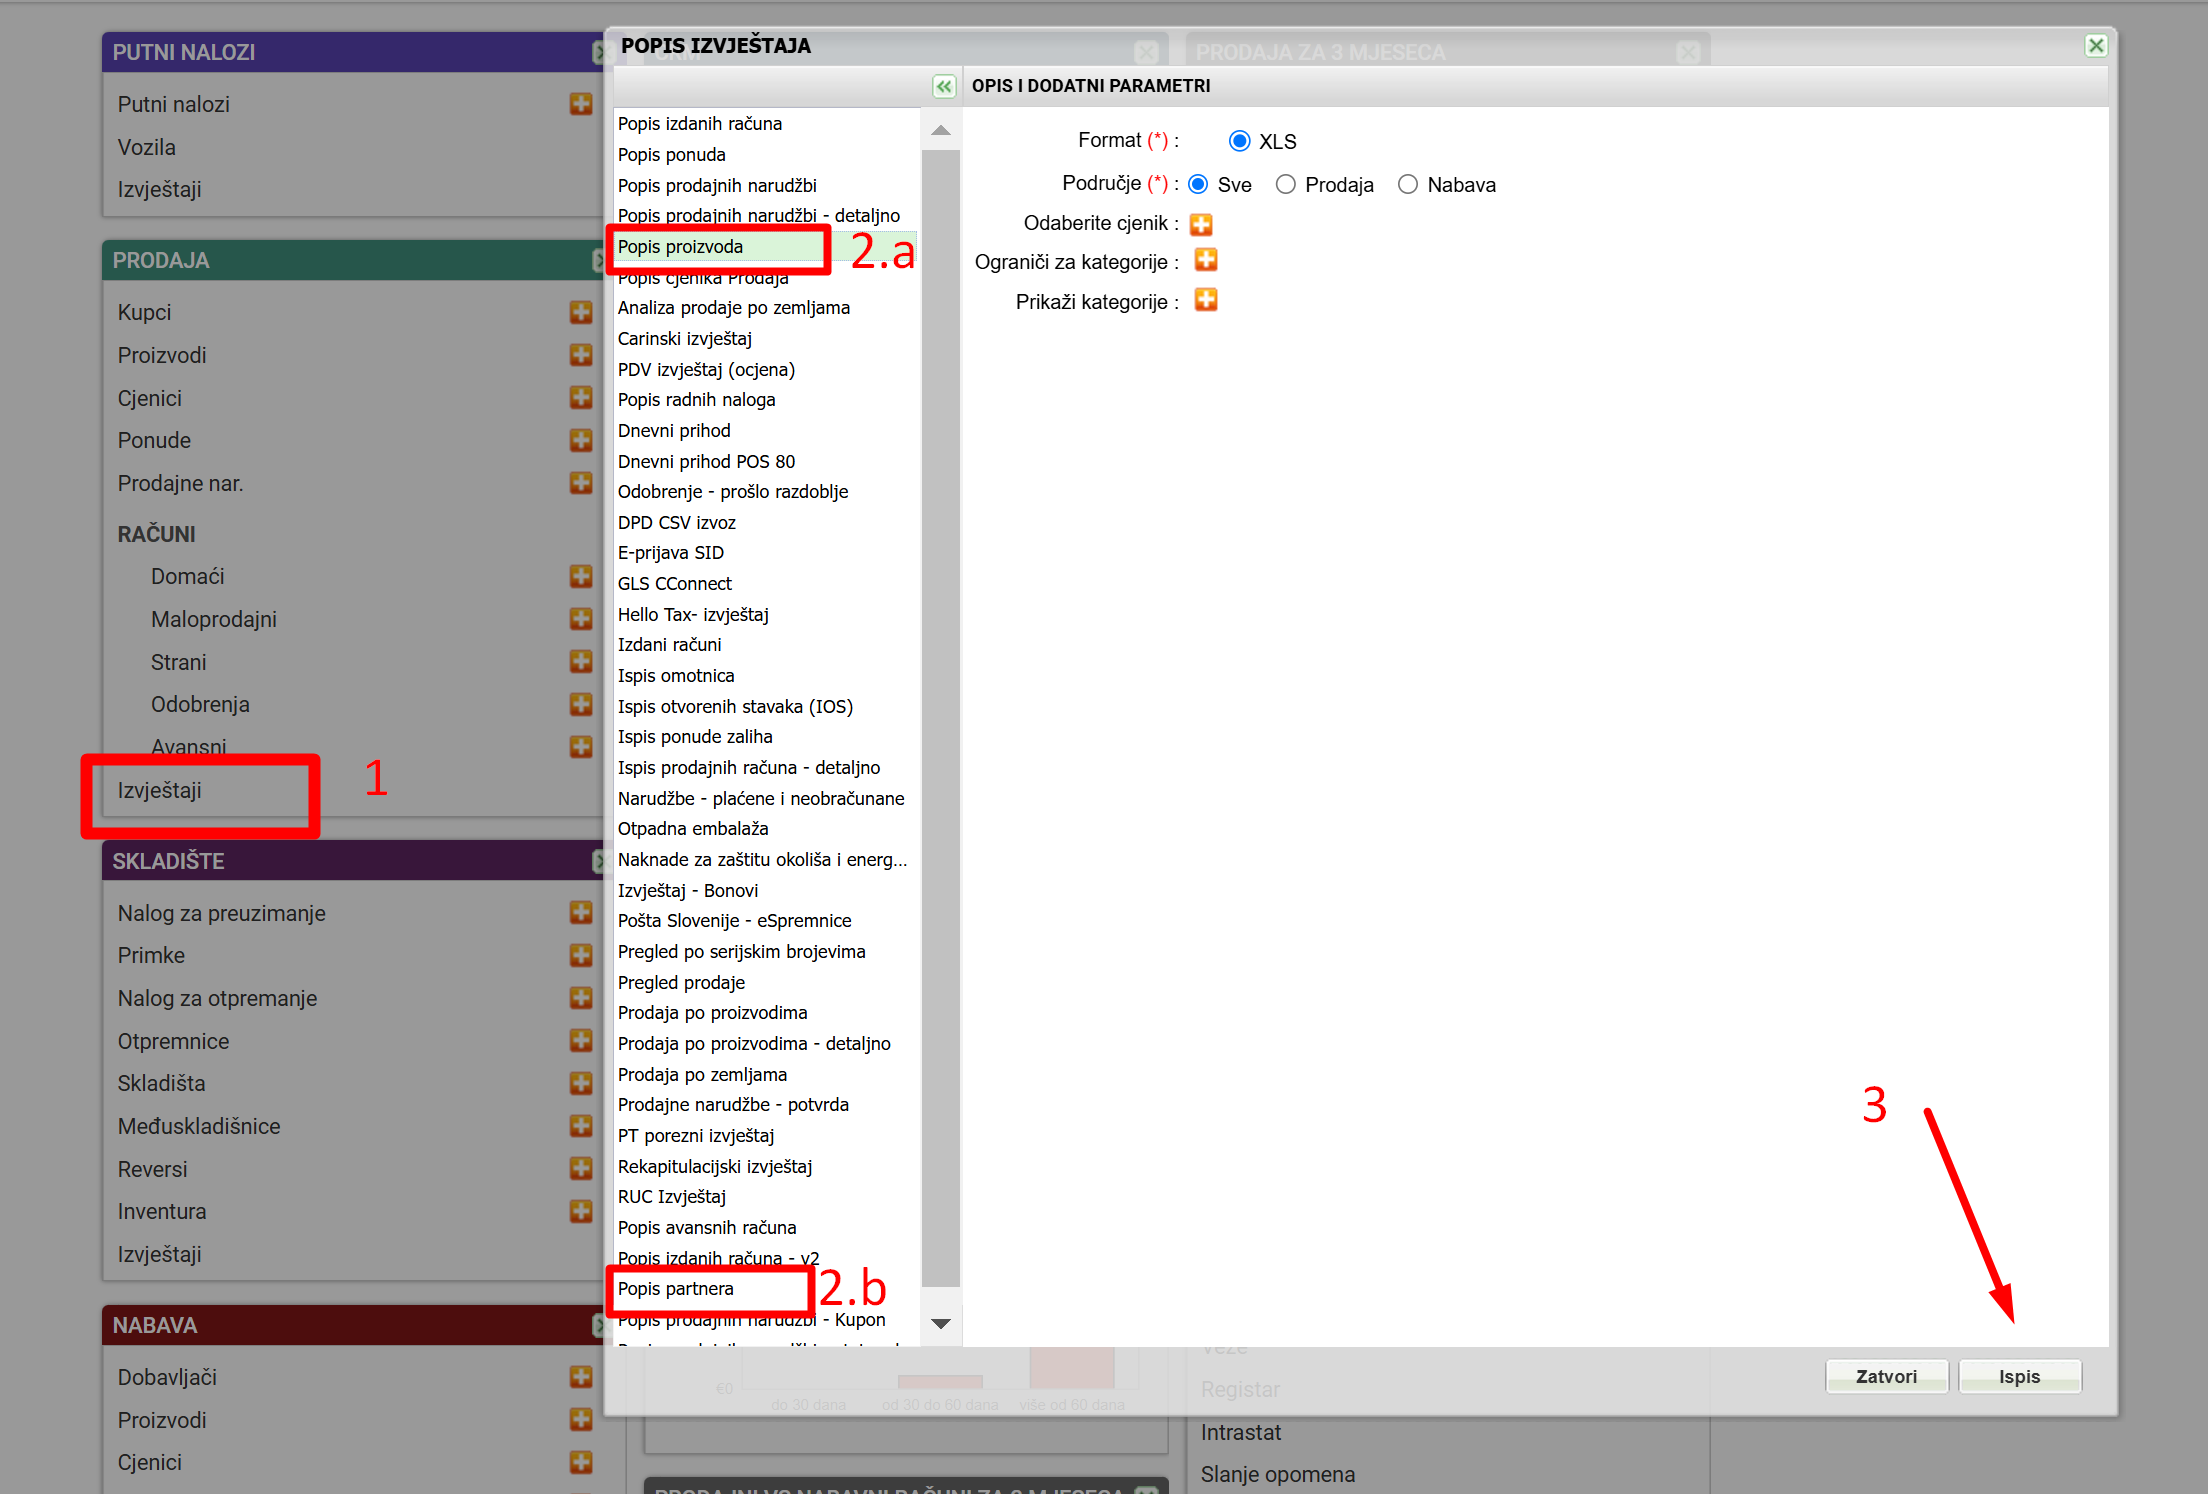Open Izvještaji under Prodaja section
This screenshot has width=2208, height=1494.
click(x=160, y=790)
